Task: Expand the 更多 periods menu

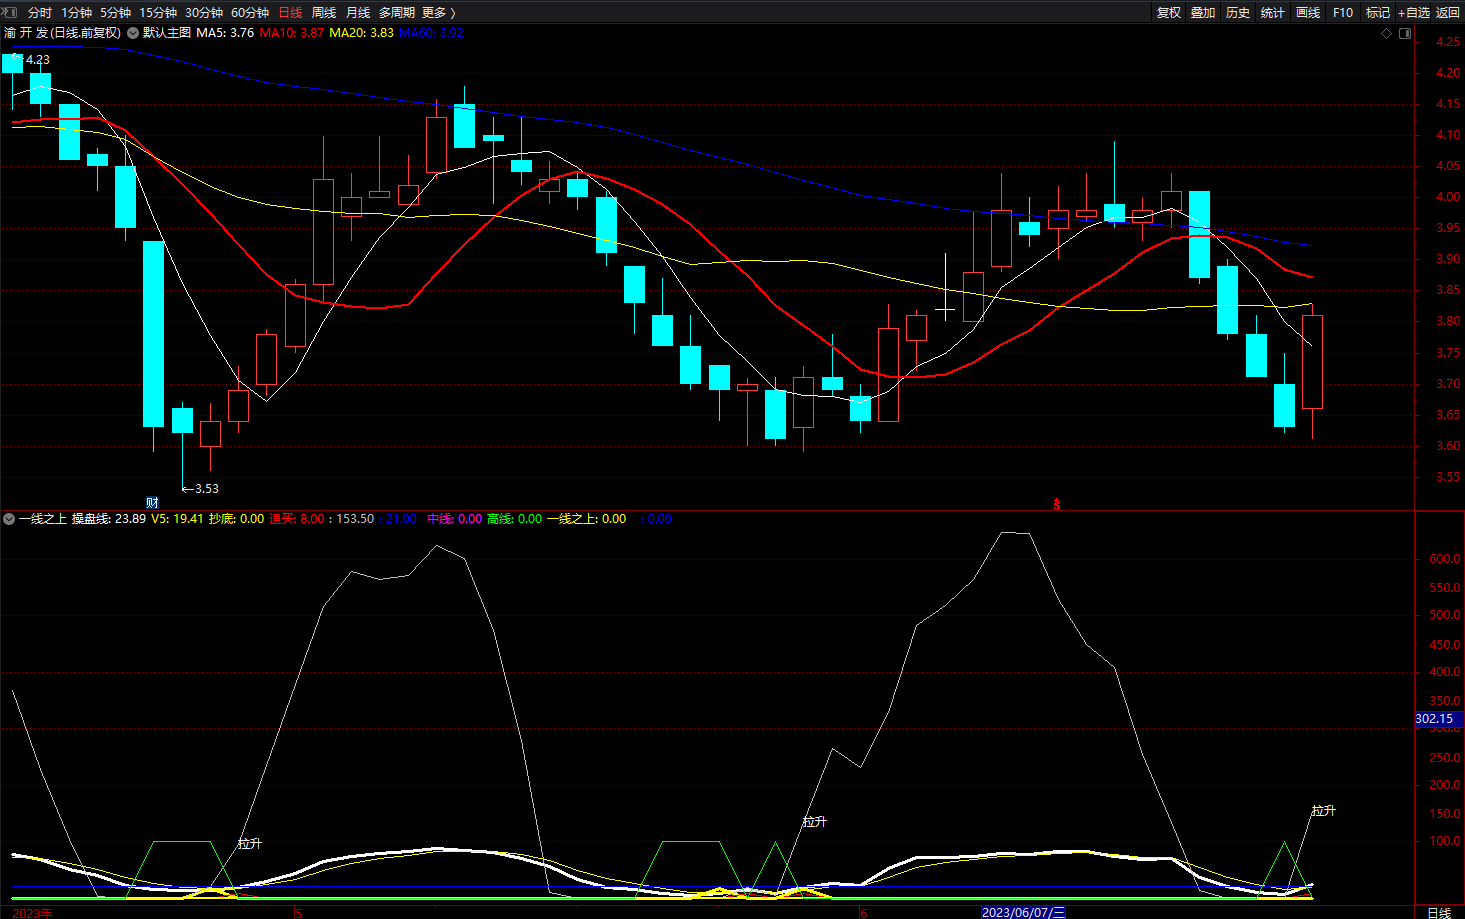Action: 439,12
